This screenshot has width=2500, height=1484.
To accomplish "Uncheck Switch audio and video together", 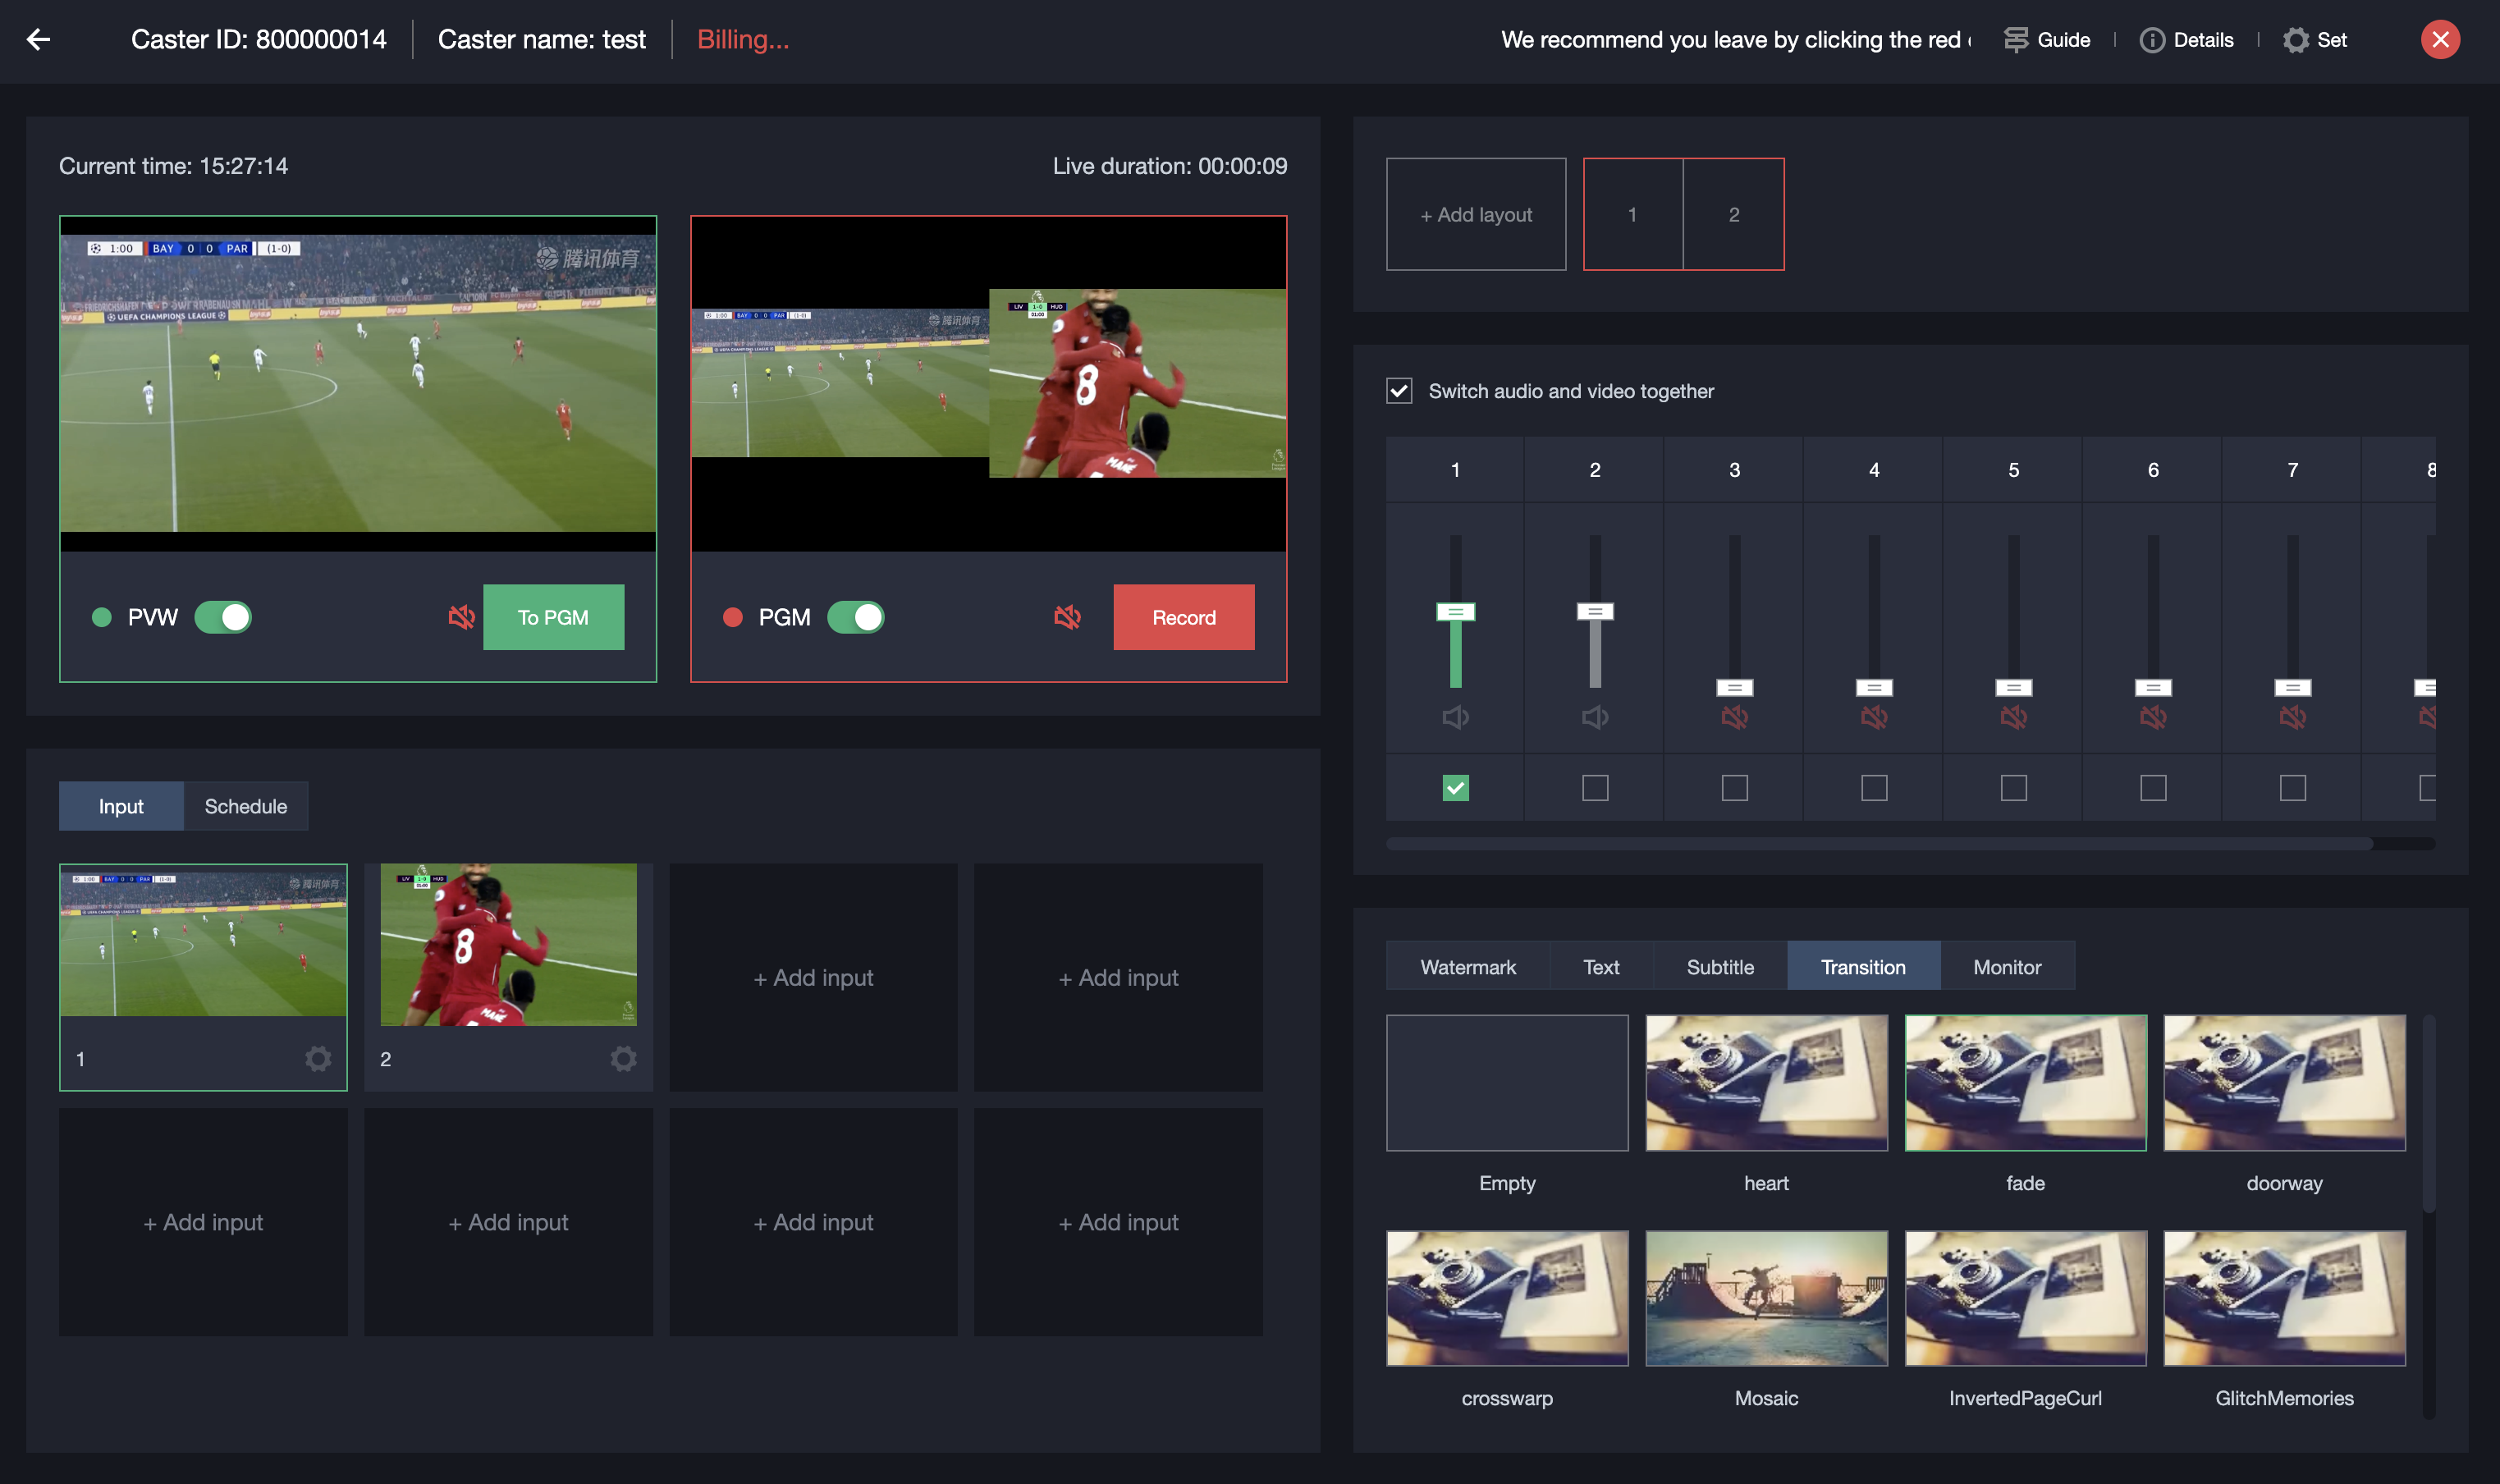I will (x=1399, y=391).
